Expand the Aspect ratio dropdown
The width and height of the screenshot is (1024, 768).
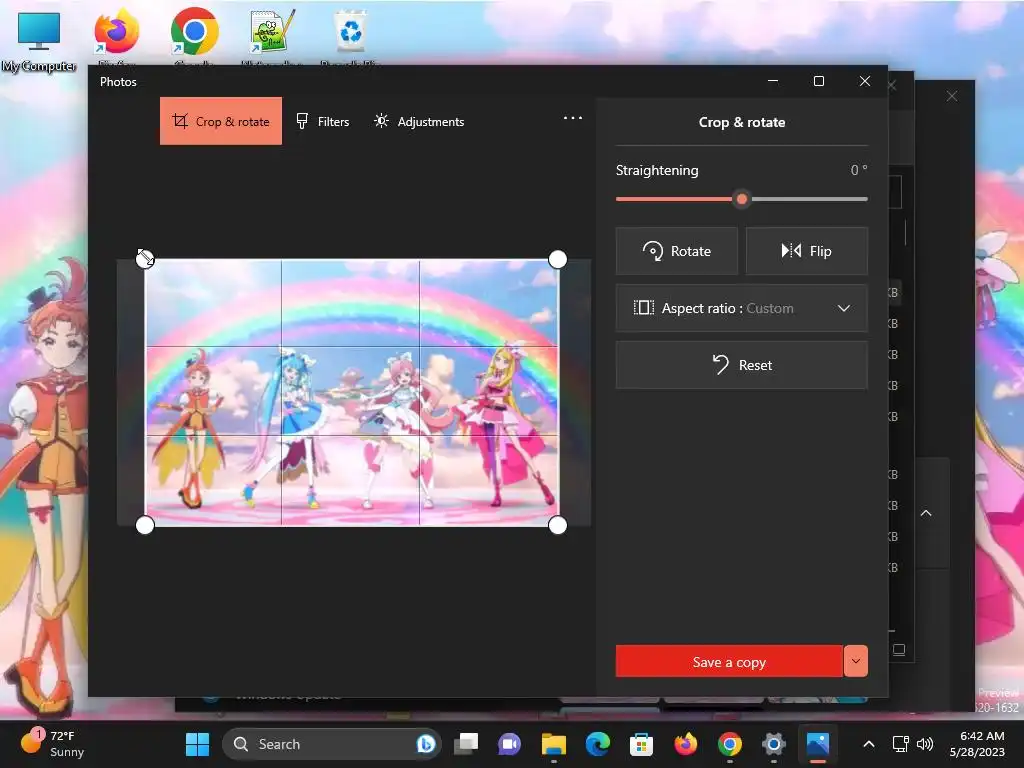[741, 308]
